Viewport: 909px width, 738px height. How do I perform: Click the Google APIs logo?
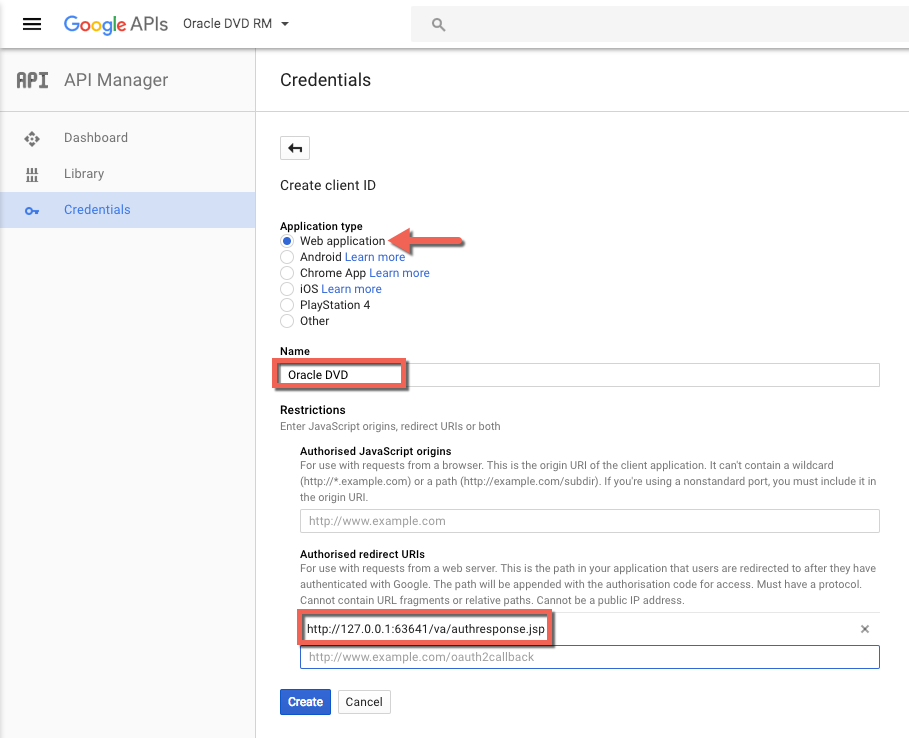(x=116, y=24)
